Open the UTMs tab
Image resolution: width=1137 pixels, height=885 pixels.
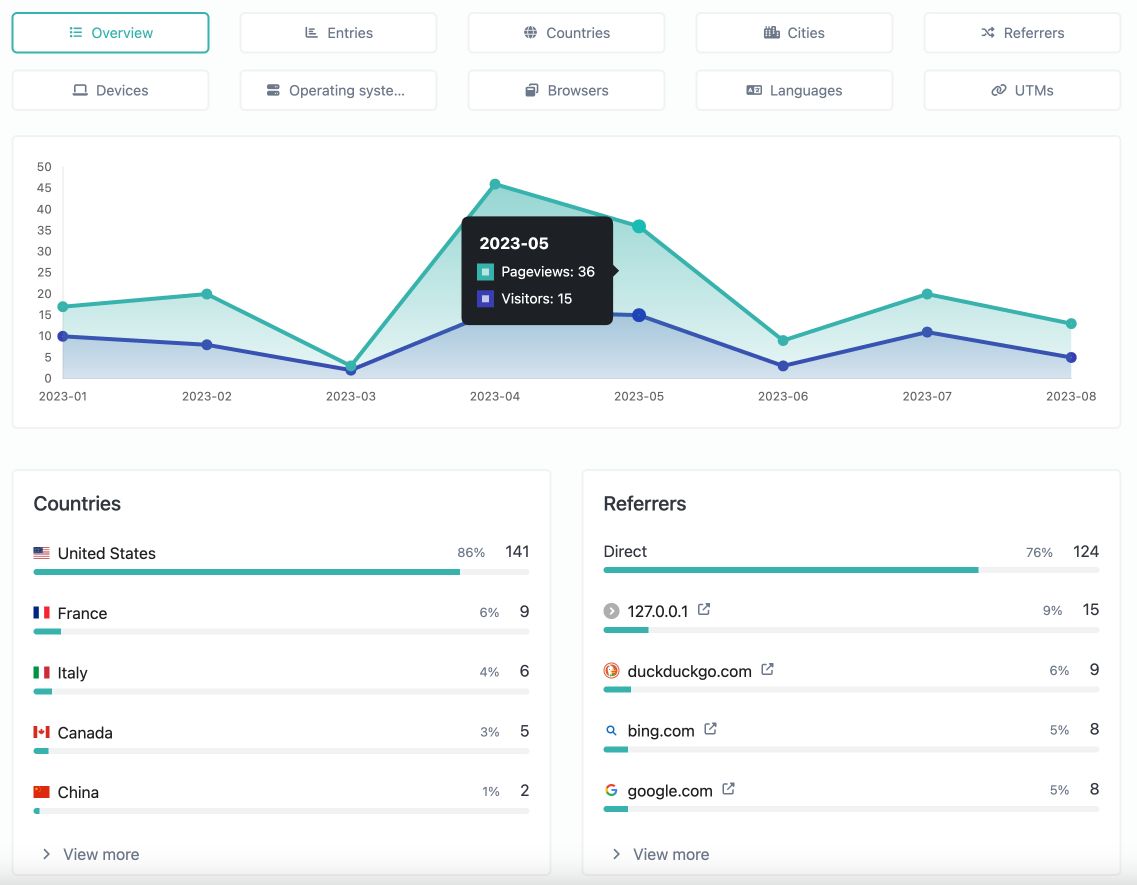[x=1022, y=90]
